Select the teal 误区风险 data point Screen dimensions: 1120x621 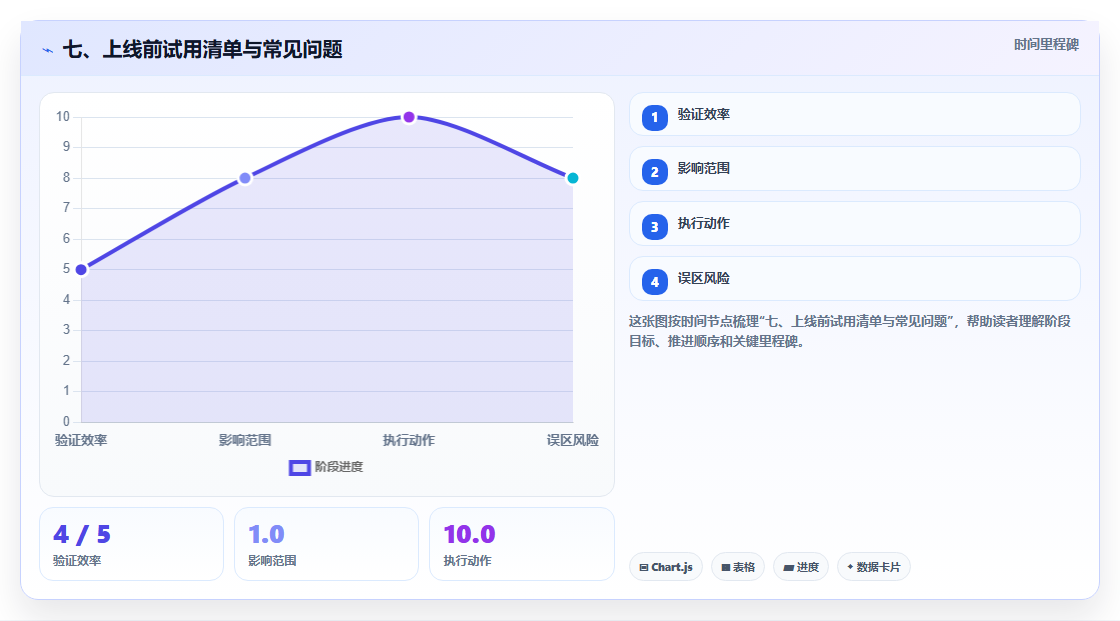572,178
